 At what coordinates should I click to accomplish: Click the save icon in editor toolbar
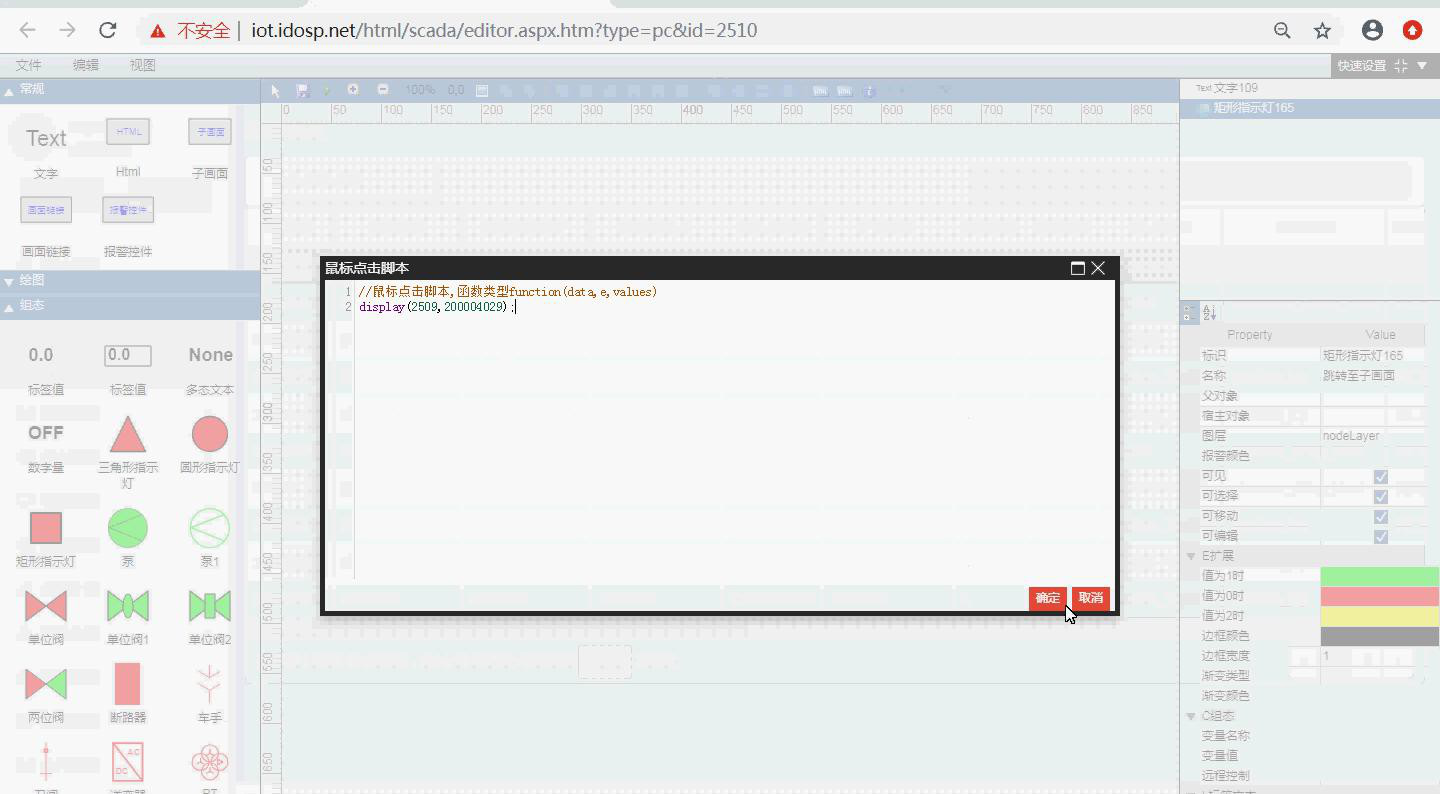click(x=302, y=90)
